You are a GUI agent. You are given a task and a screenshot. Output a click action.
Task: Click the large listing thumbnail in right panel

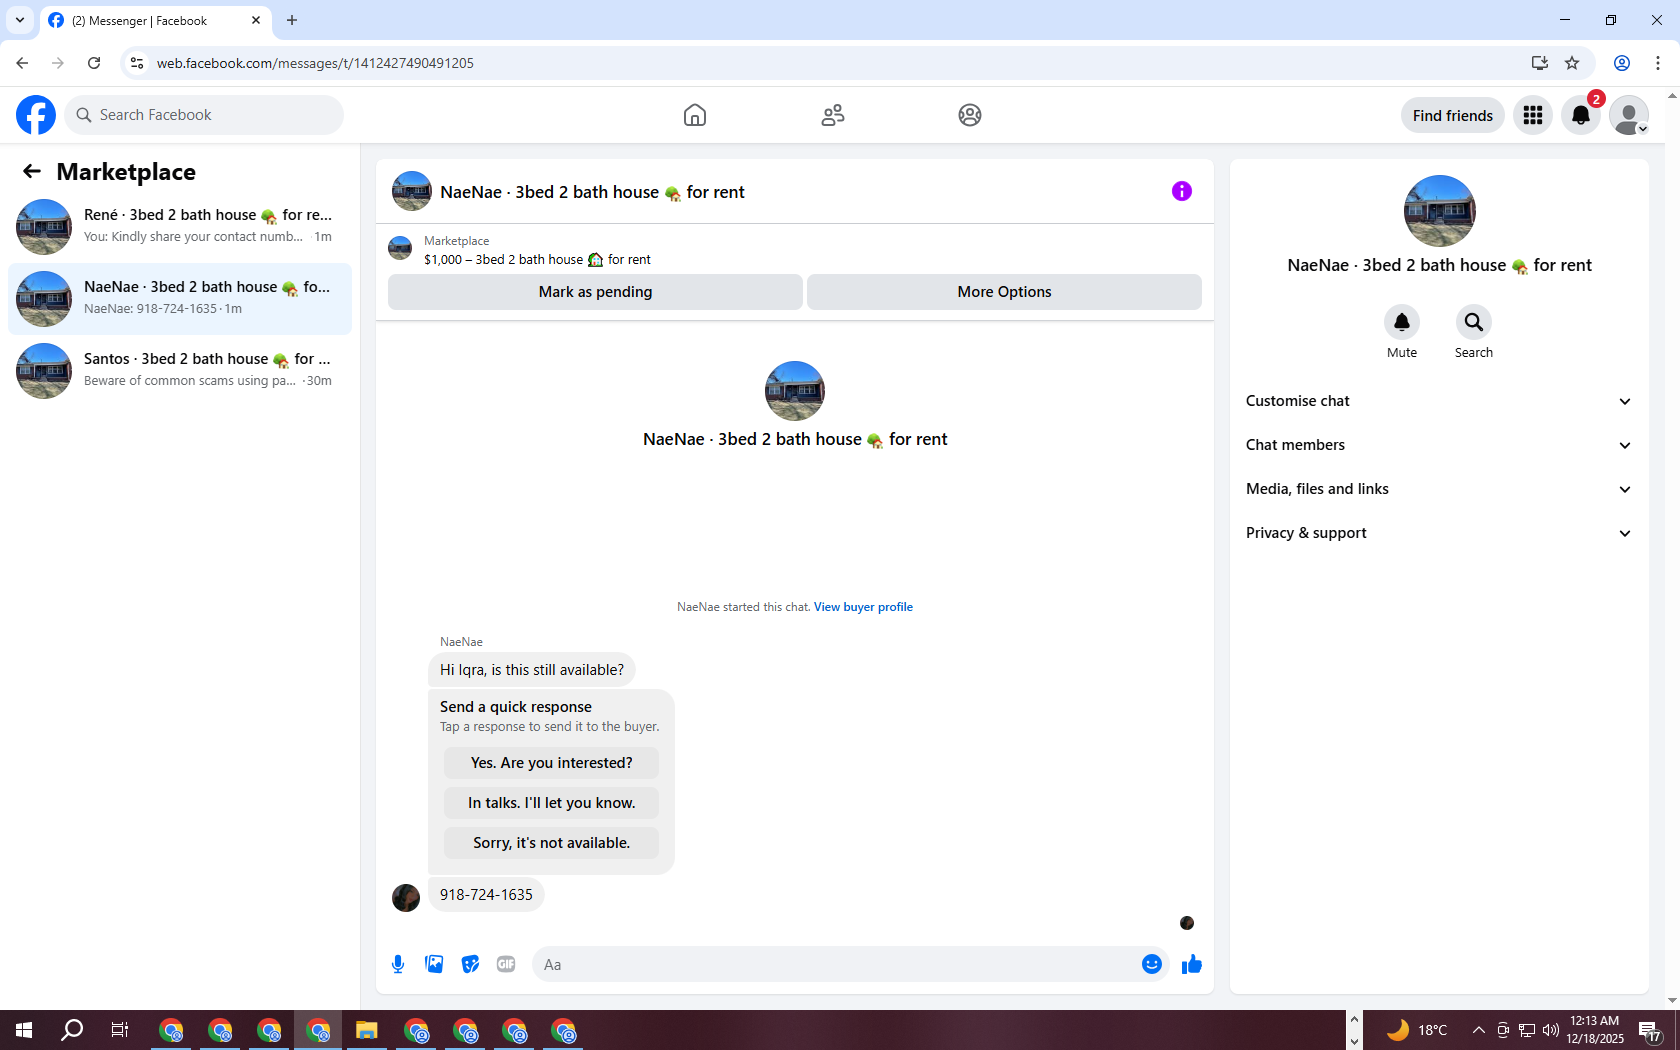pos(1439,211)
